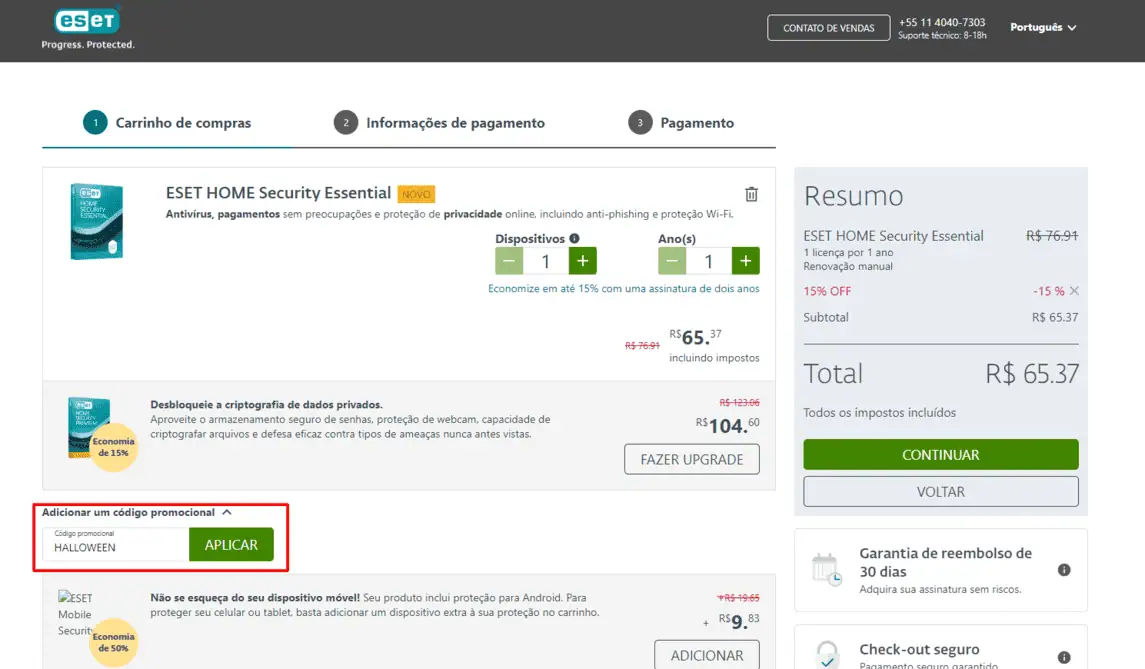Decrease the Ano(s) value with minus
This screenshot has height=669, width=1145.
point(672,261)
